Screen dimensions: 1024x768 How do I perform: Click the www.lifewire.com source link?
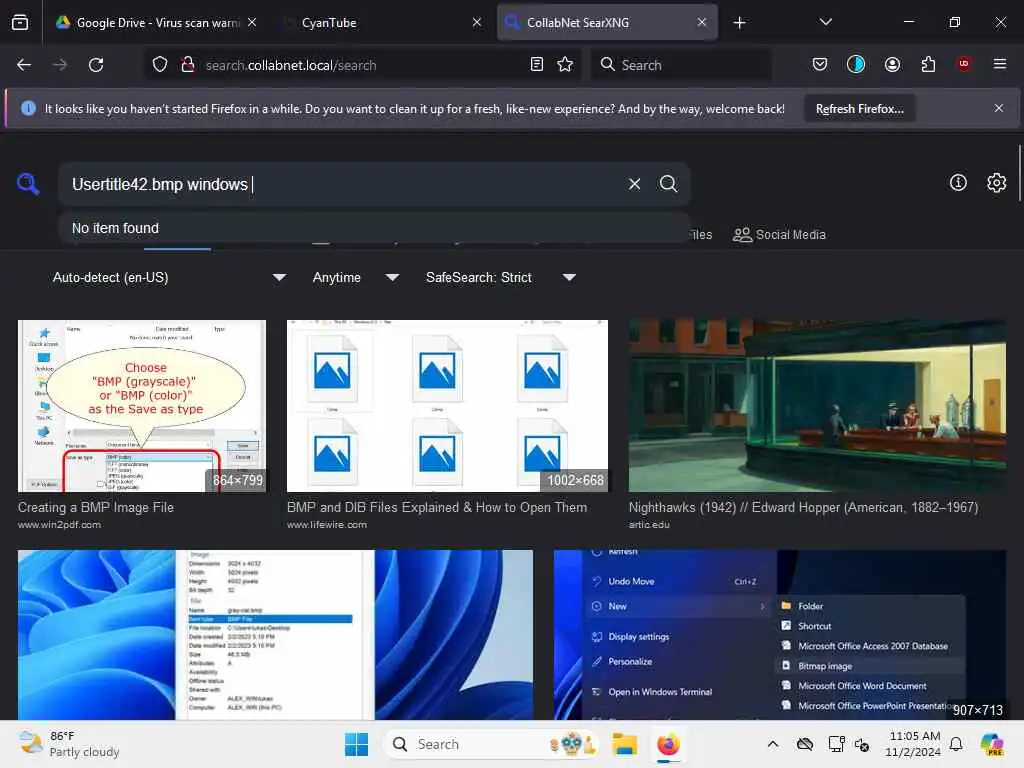(327, 524)
